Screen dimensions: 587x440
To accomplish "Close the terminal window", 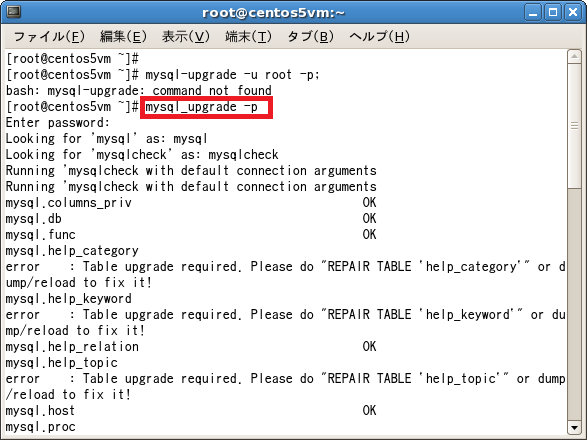I will (573, 12).
